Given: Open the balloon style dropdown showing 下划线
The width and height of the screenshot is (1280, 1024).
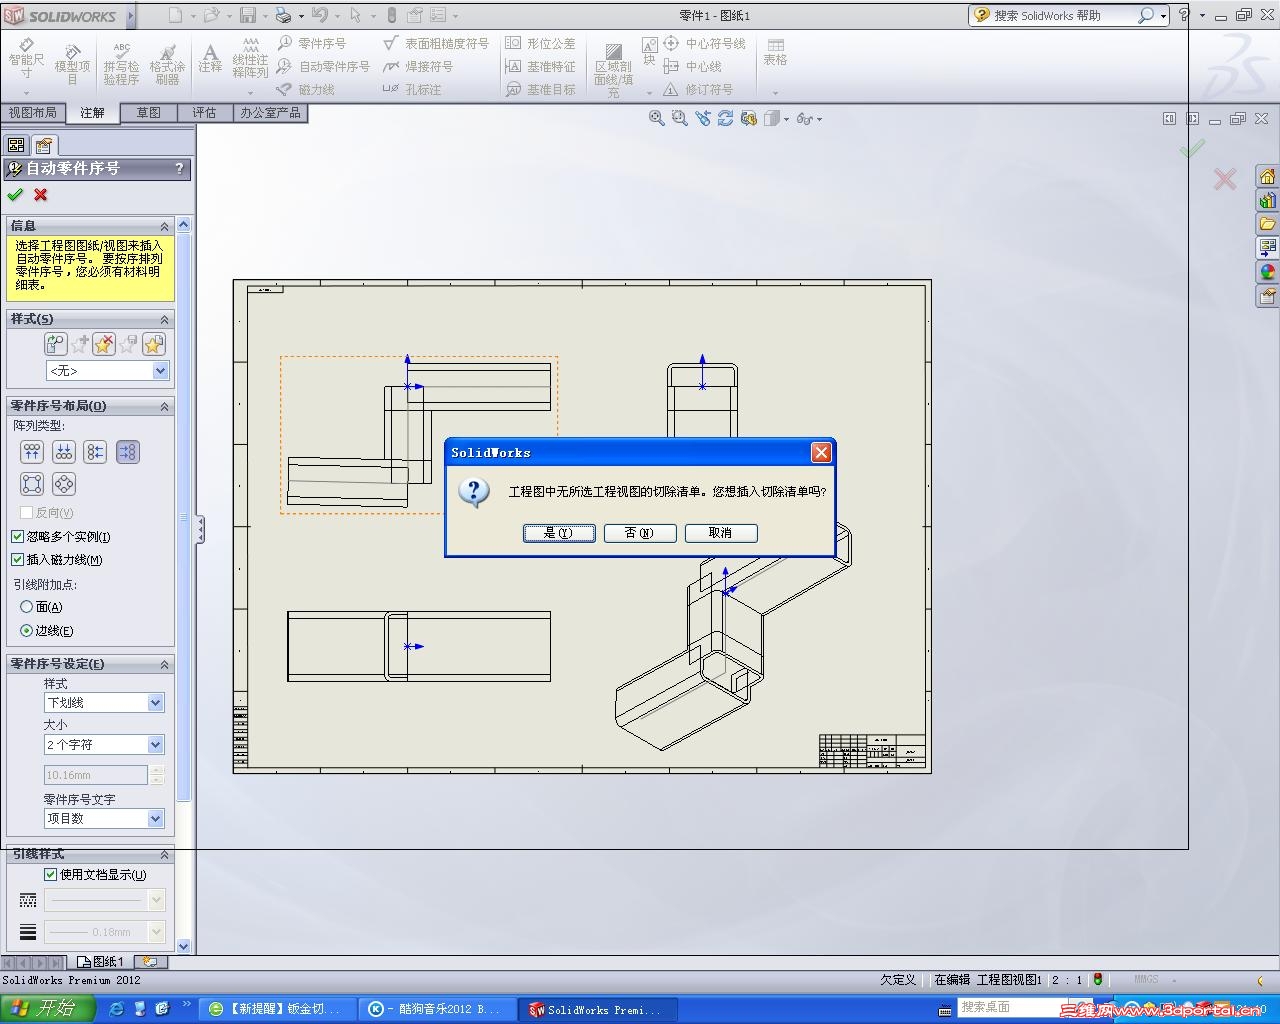Looking at the screenshot, I should point(104,703).
